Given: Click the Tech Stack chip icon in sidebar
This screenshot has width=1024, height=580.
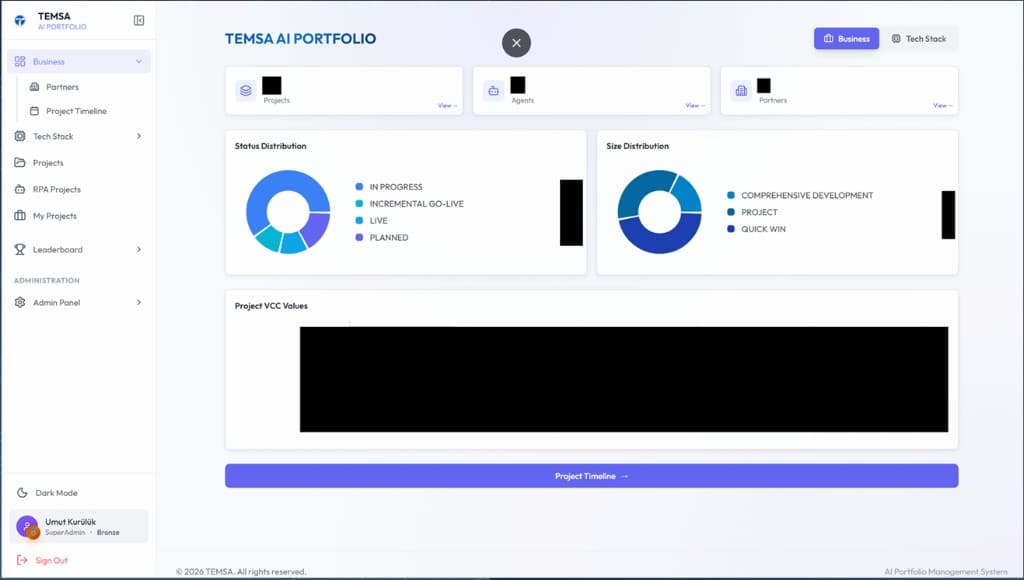Looking at the screenshot, I should tap(20, 136).
